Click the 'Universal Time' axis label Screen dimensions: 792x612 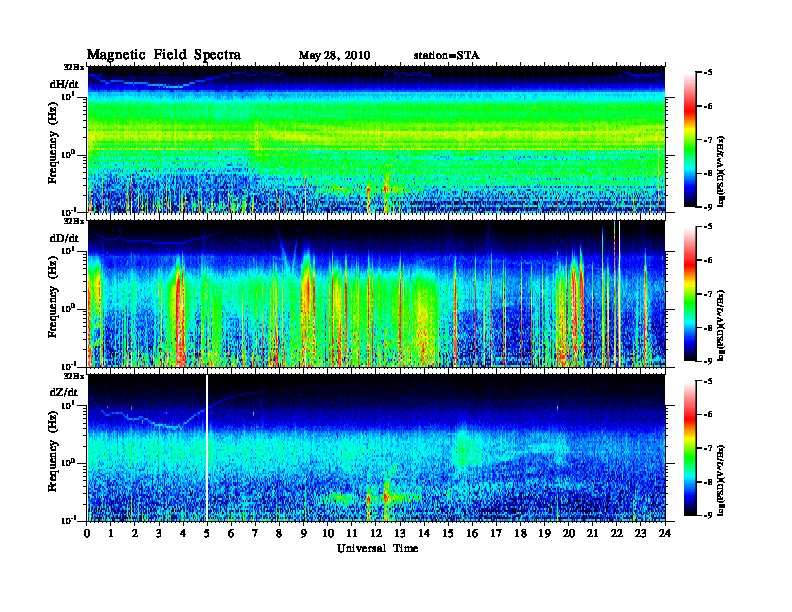coord(378,548)
